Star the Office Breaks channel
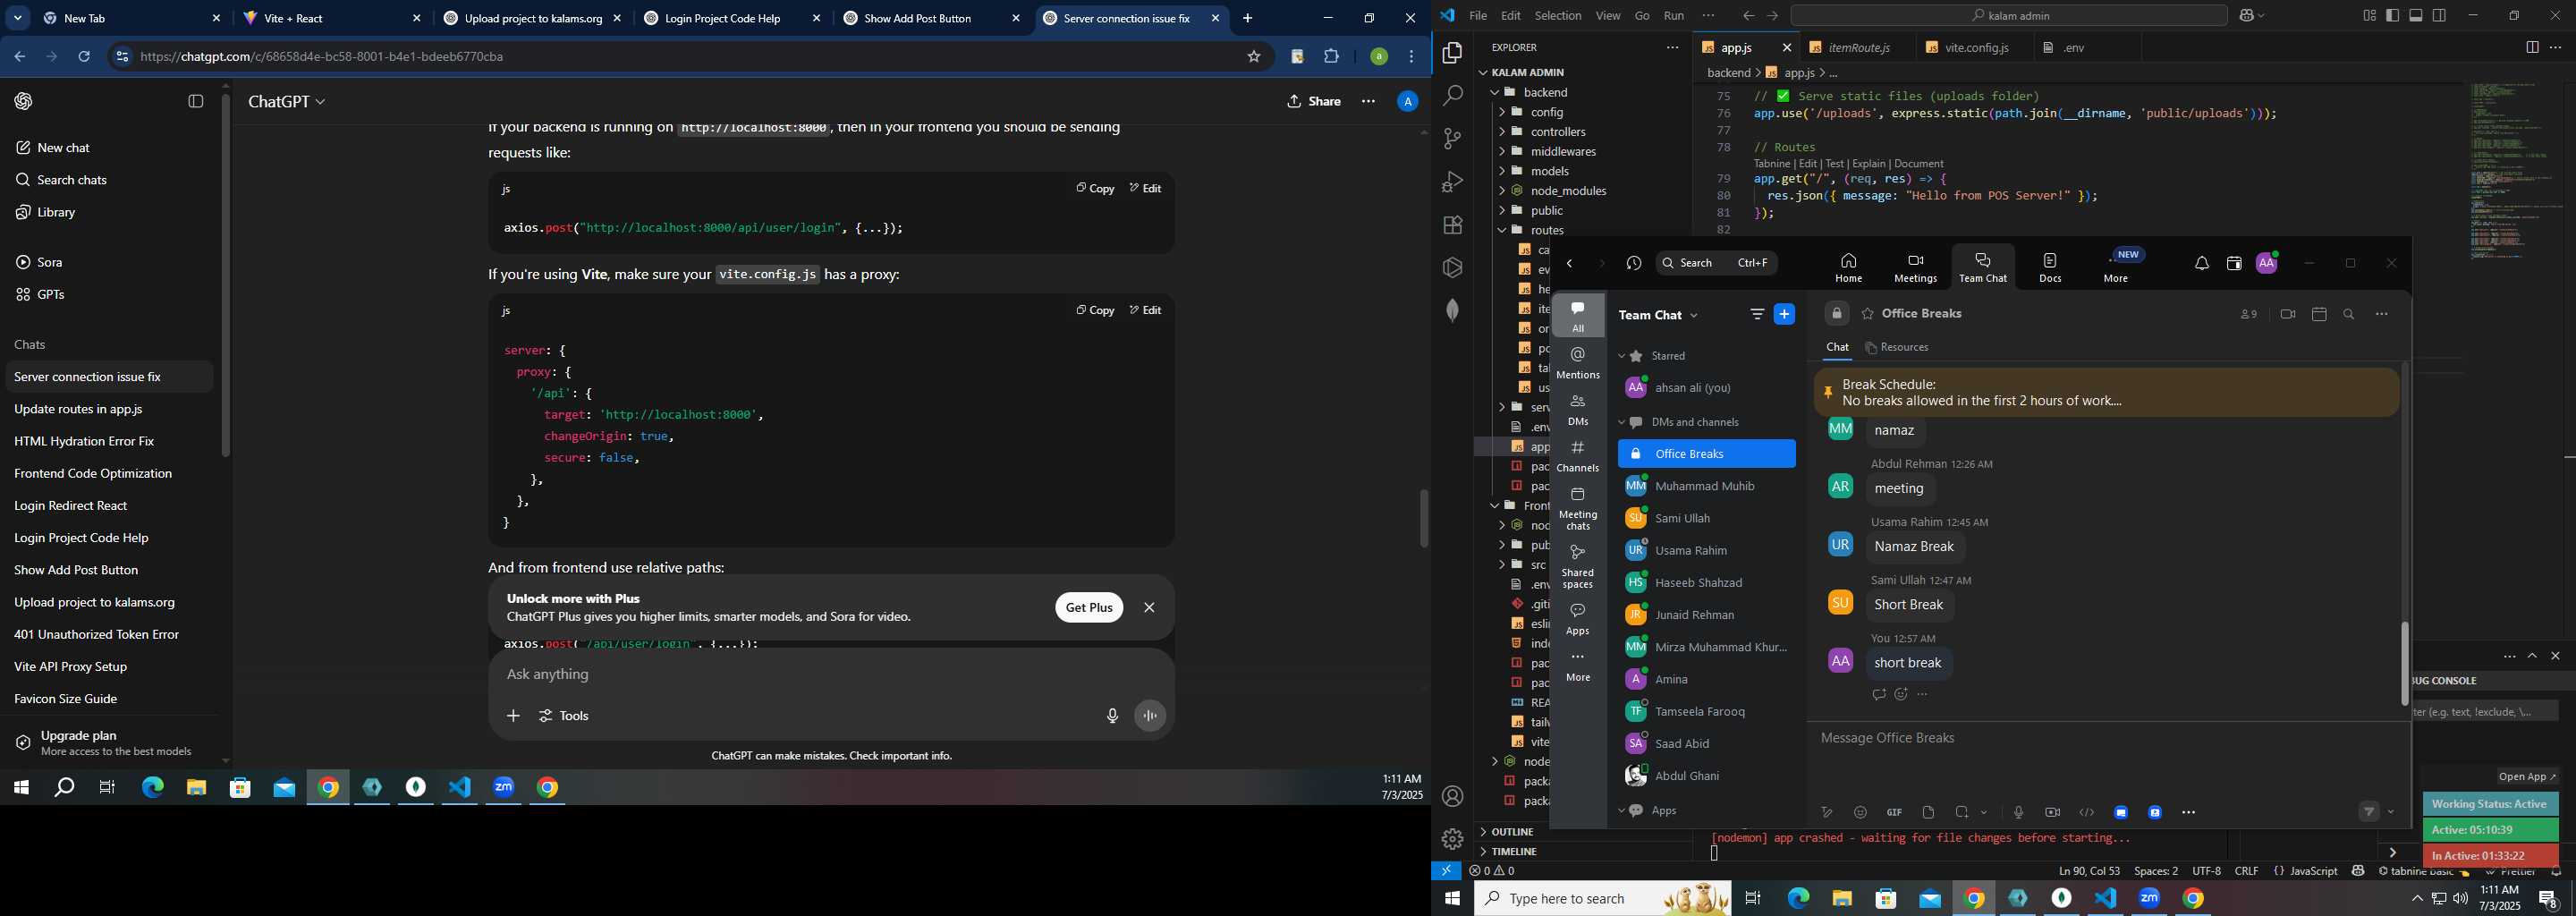 click(x=1867, y=314)
